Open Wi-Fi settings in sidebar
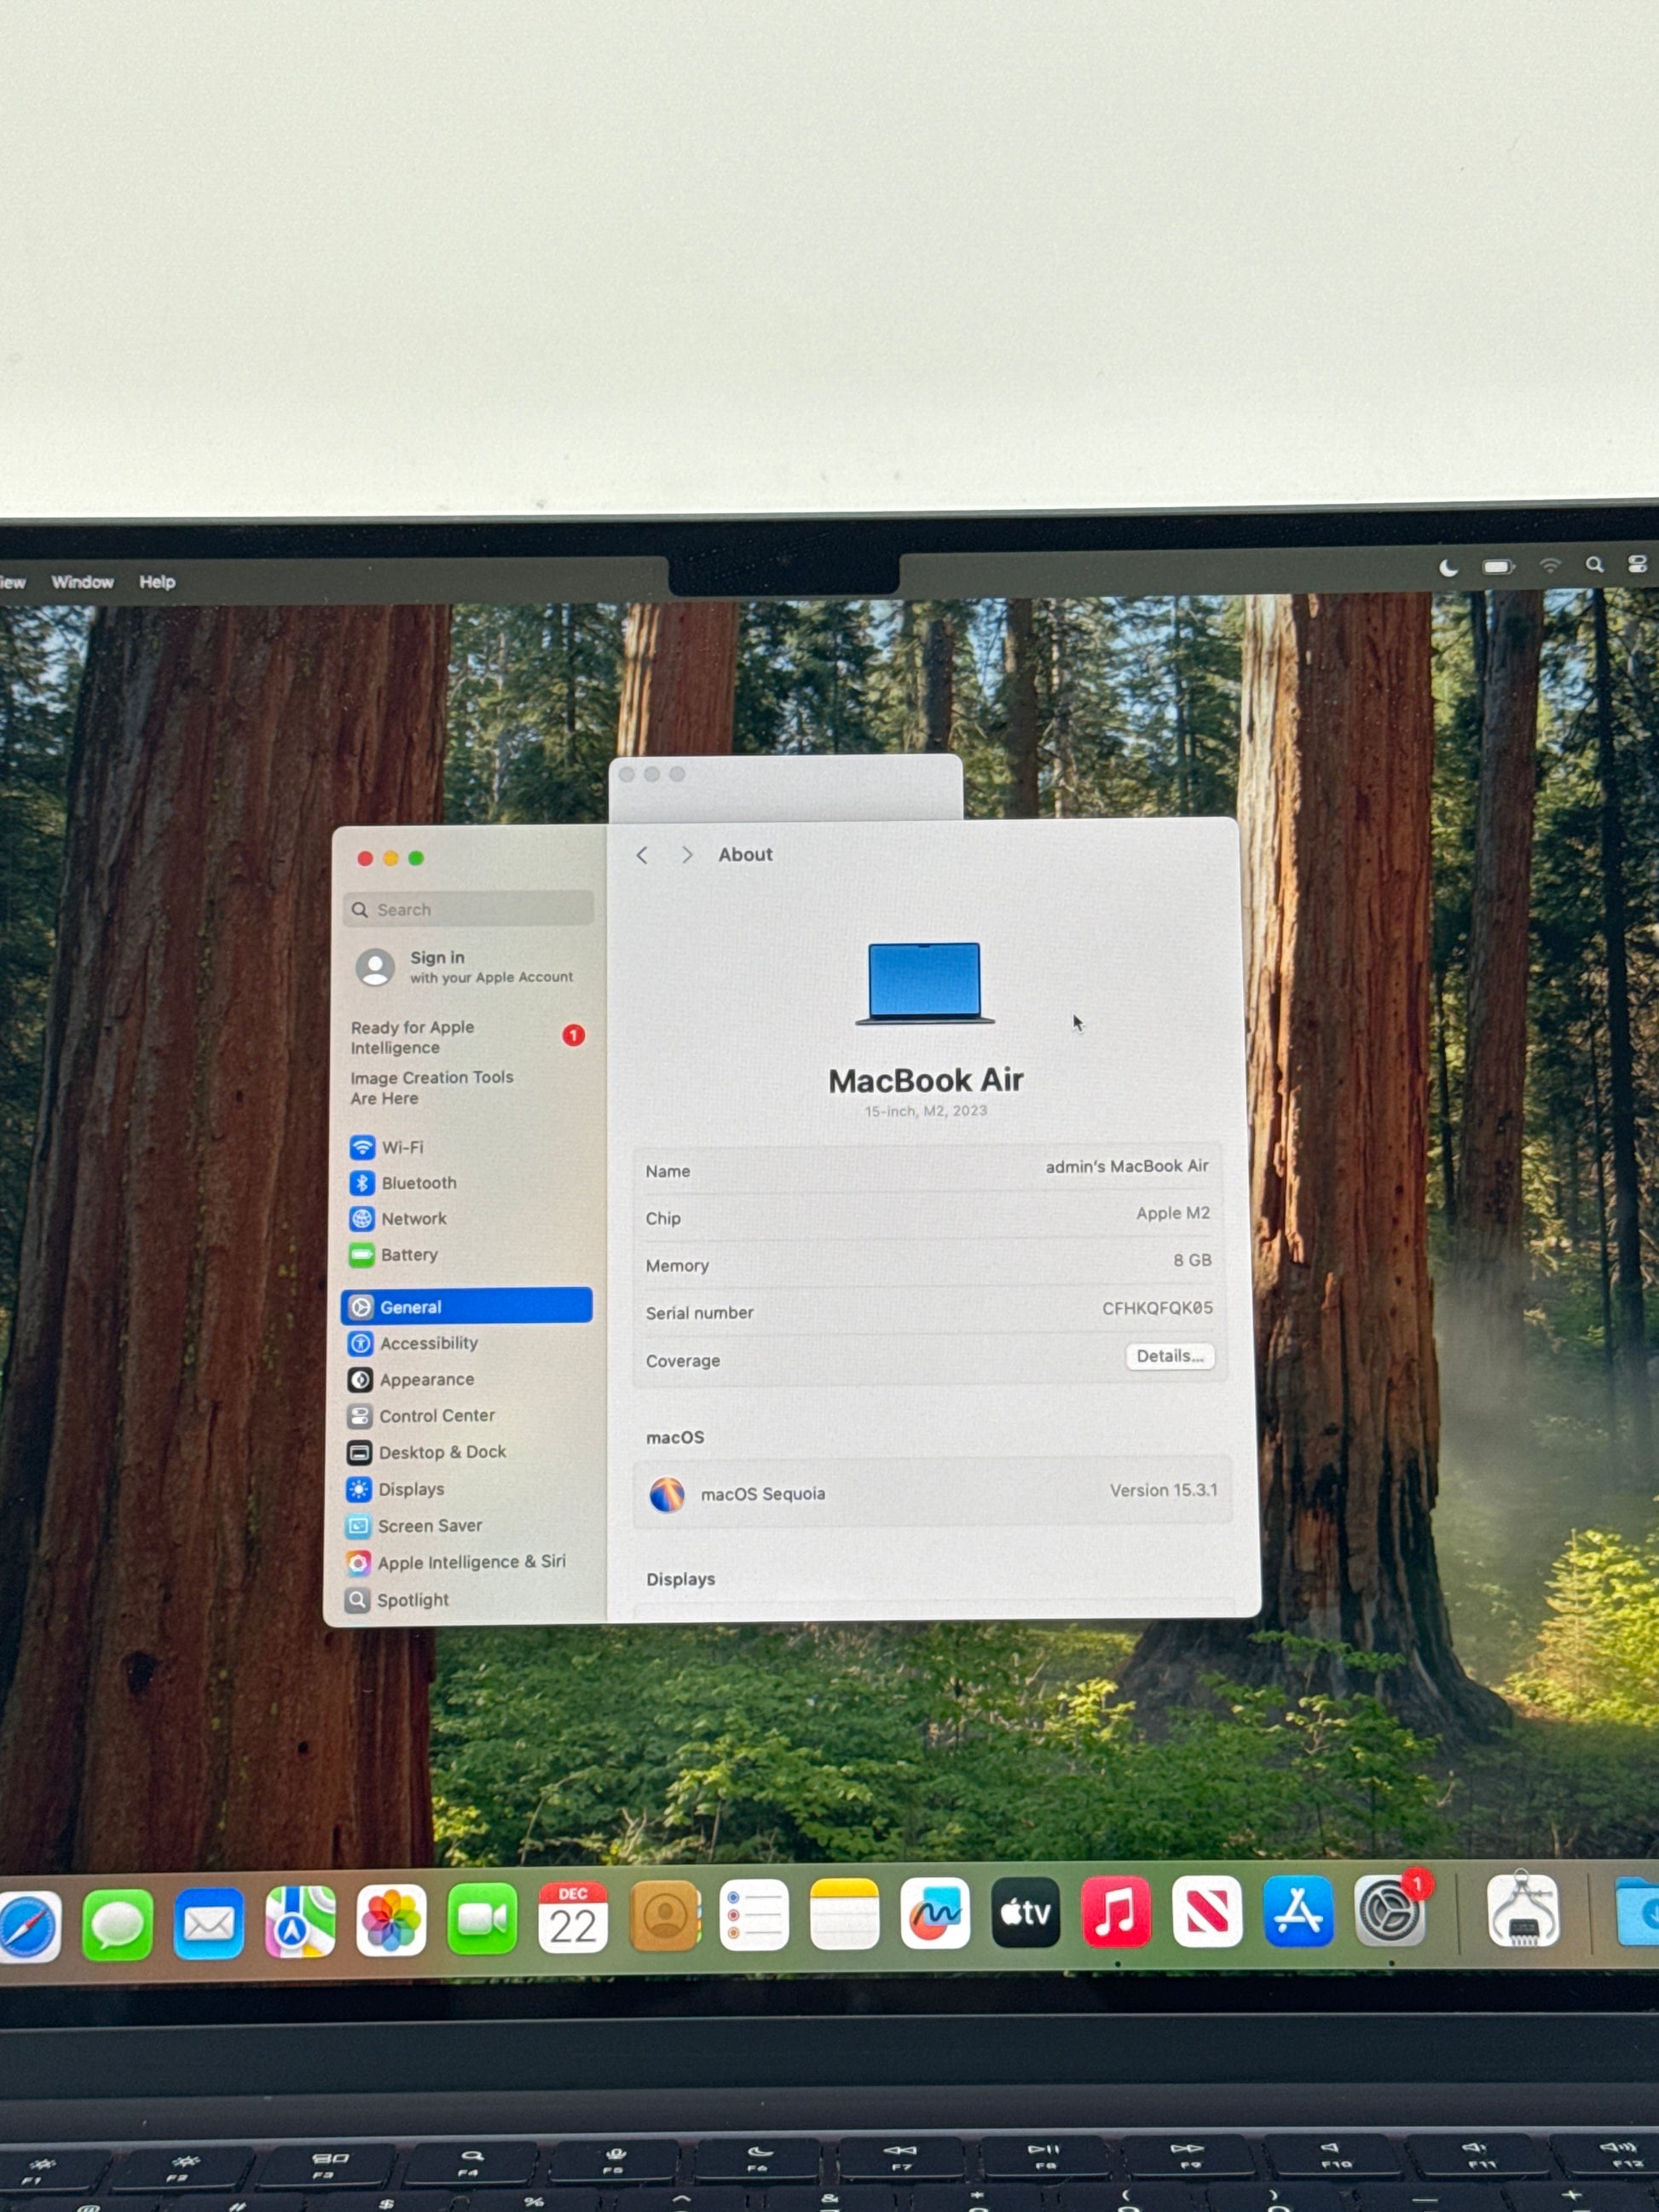Viewport: 1659px width, 2212px height. (402, 1148)
